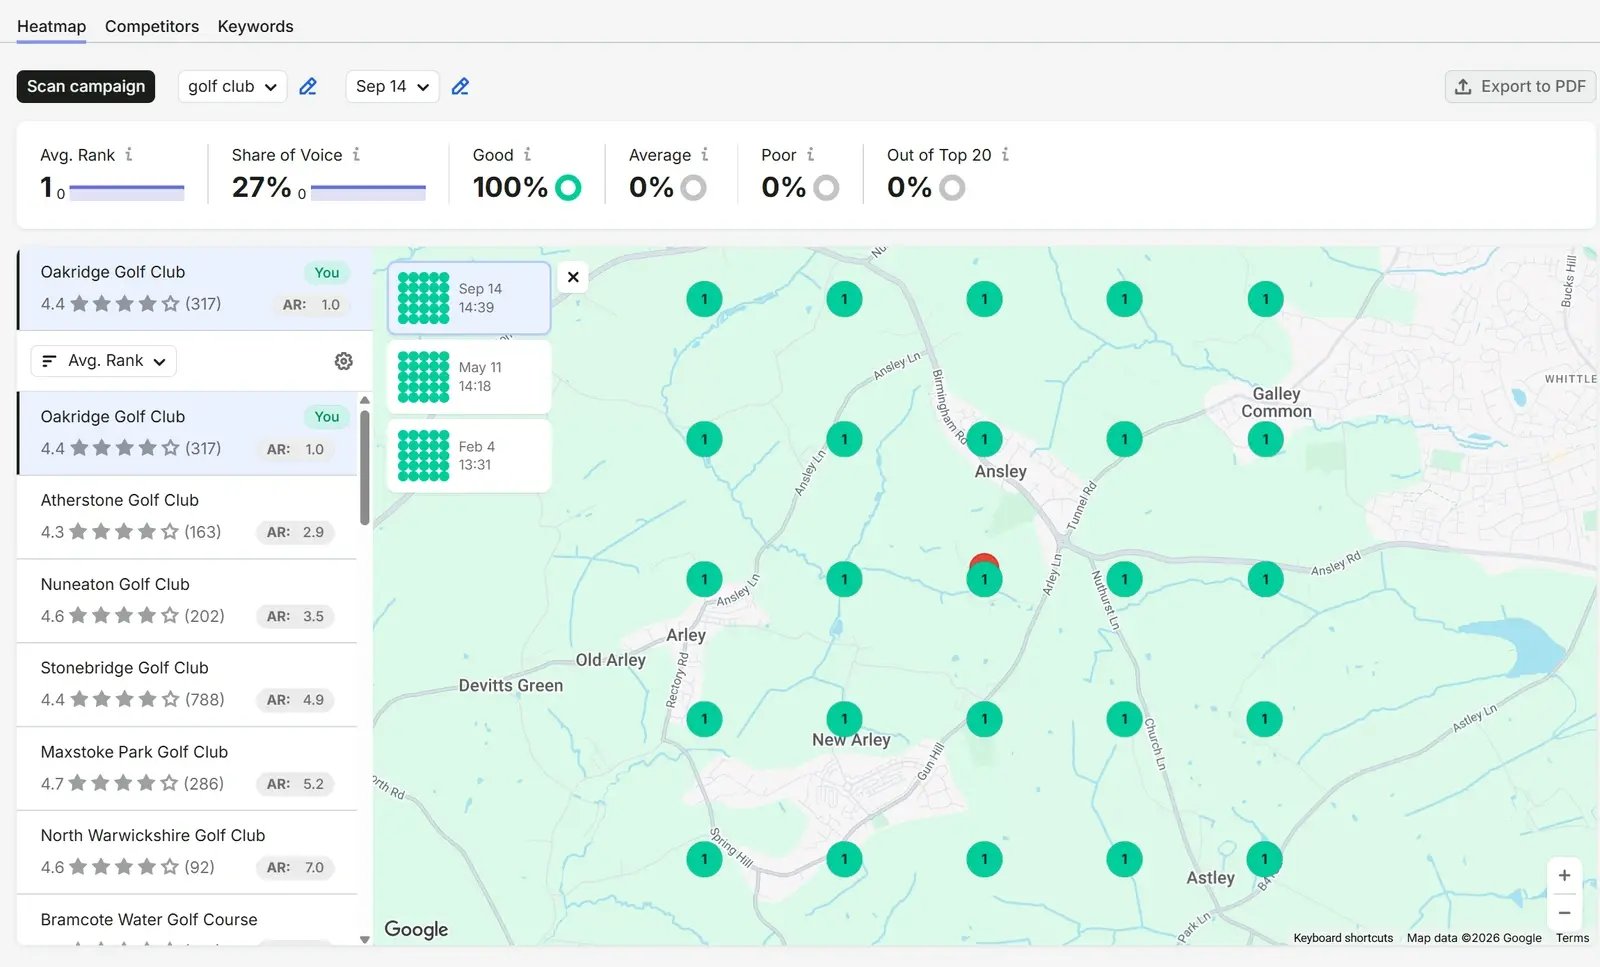Click the Scan campaign button
The height and width of the screenshot is (967, 1600).
86,87
